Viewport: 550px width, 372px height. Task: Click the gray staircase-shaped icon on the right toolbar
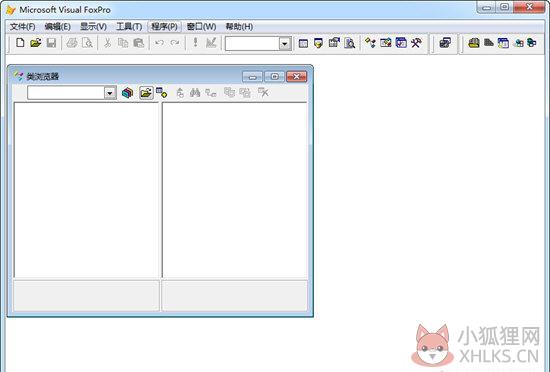pos(489,43)
